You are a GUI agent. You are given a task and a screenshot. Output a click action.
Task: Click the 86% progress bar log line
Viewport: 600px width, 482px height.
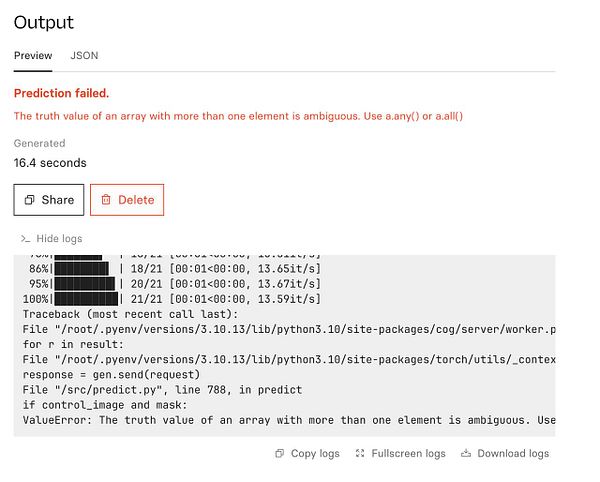click(x=171, y=269)
